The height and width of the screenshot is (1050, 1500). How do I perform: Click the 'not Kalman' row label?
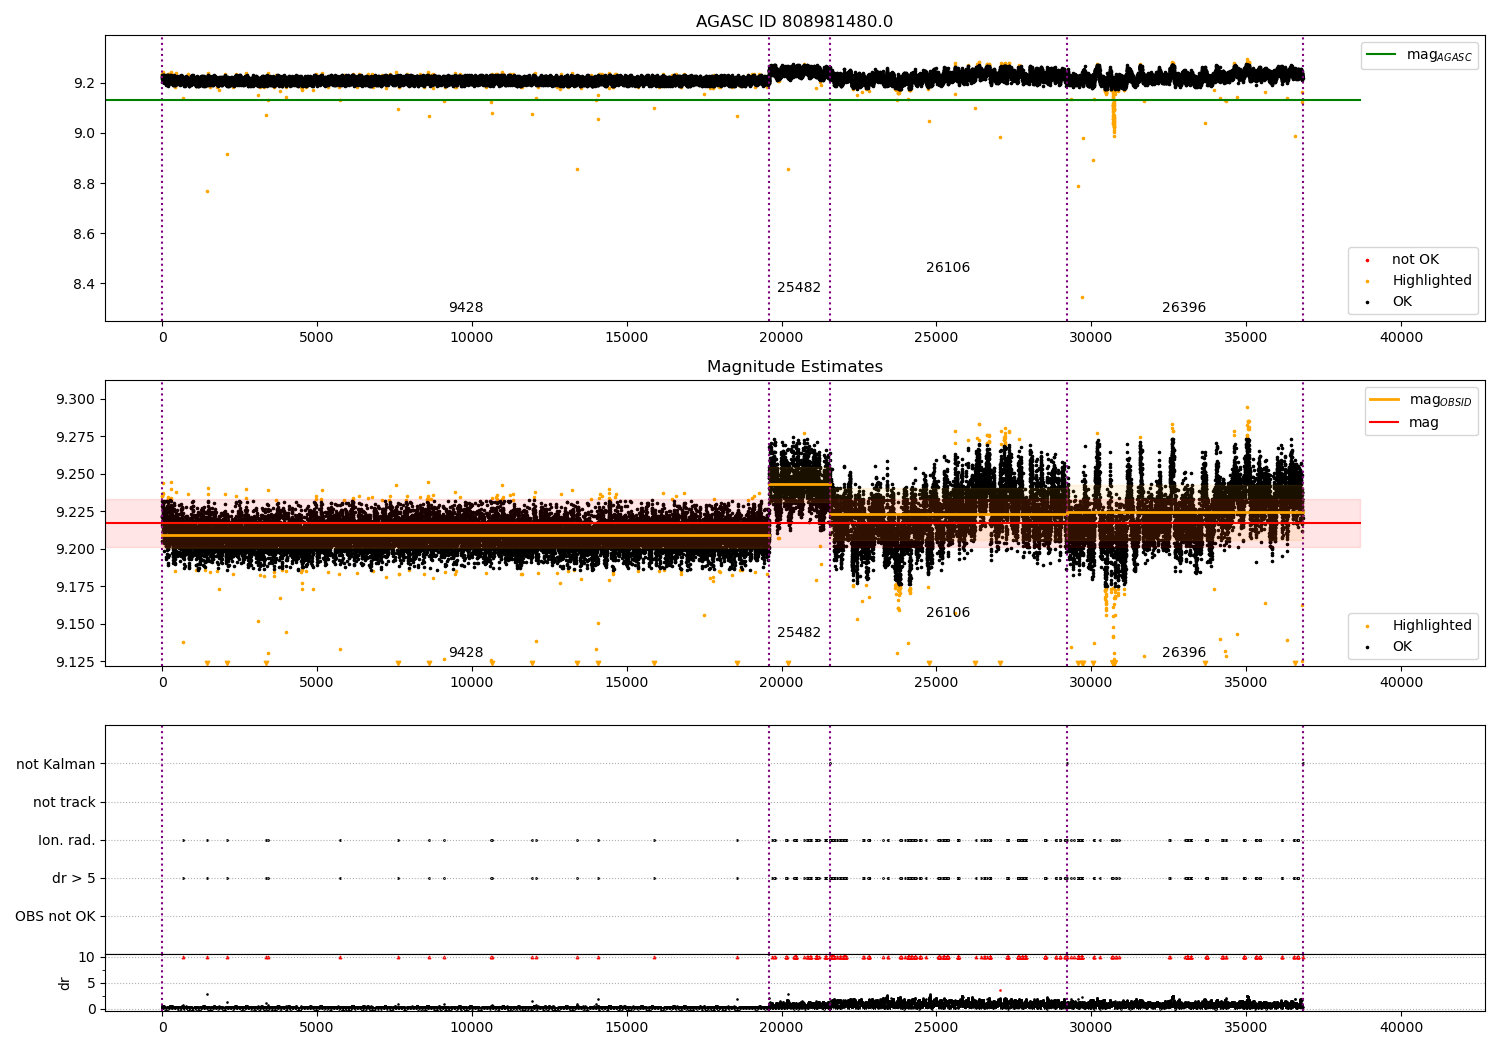point(56,764)
